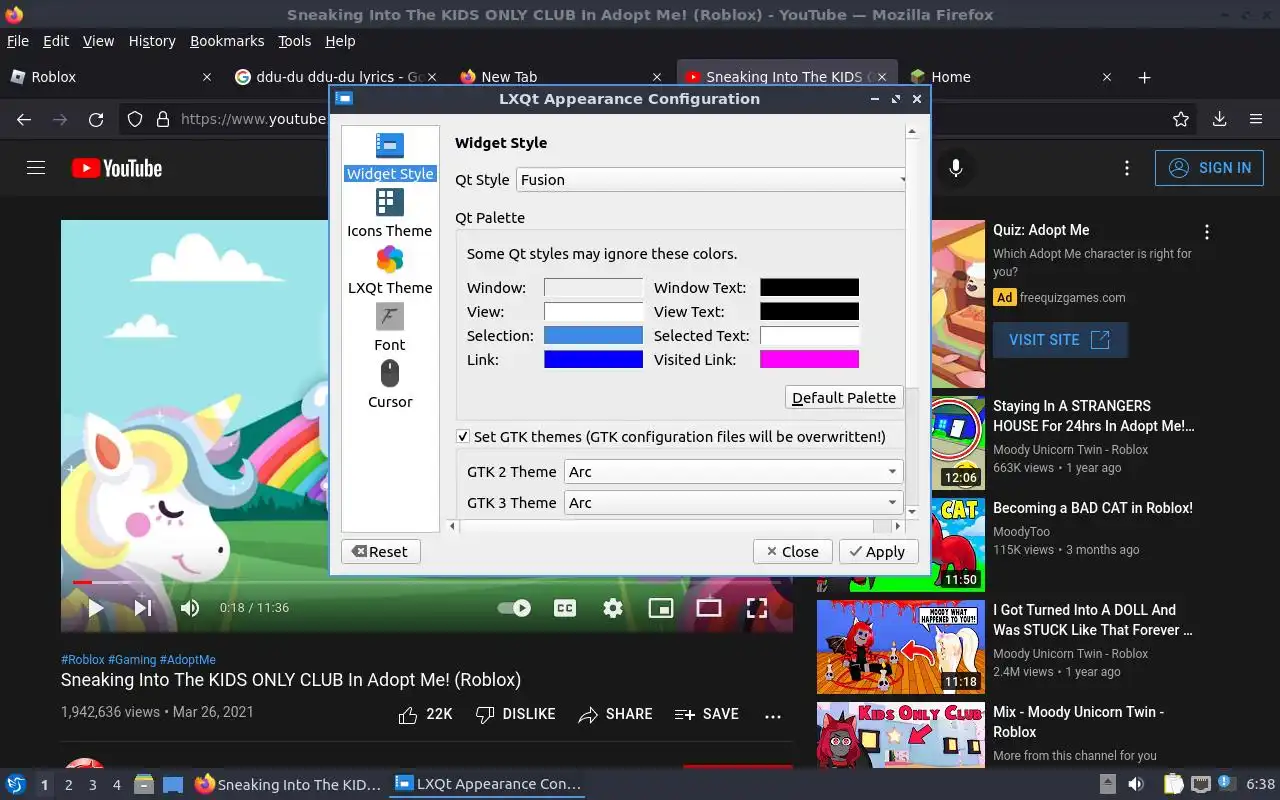The image size is (1280, 800).
Task: Open the Bookmarks menu
Action: [227, 41]
